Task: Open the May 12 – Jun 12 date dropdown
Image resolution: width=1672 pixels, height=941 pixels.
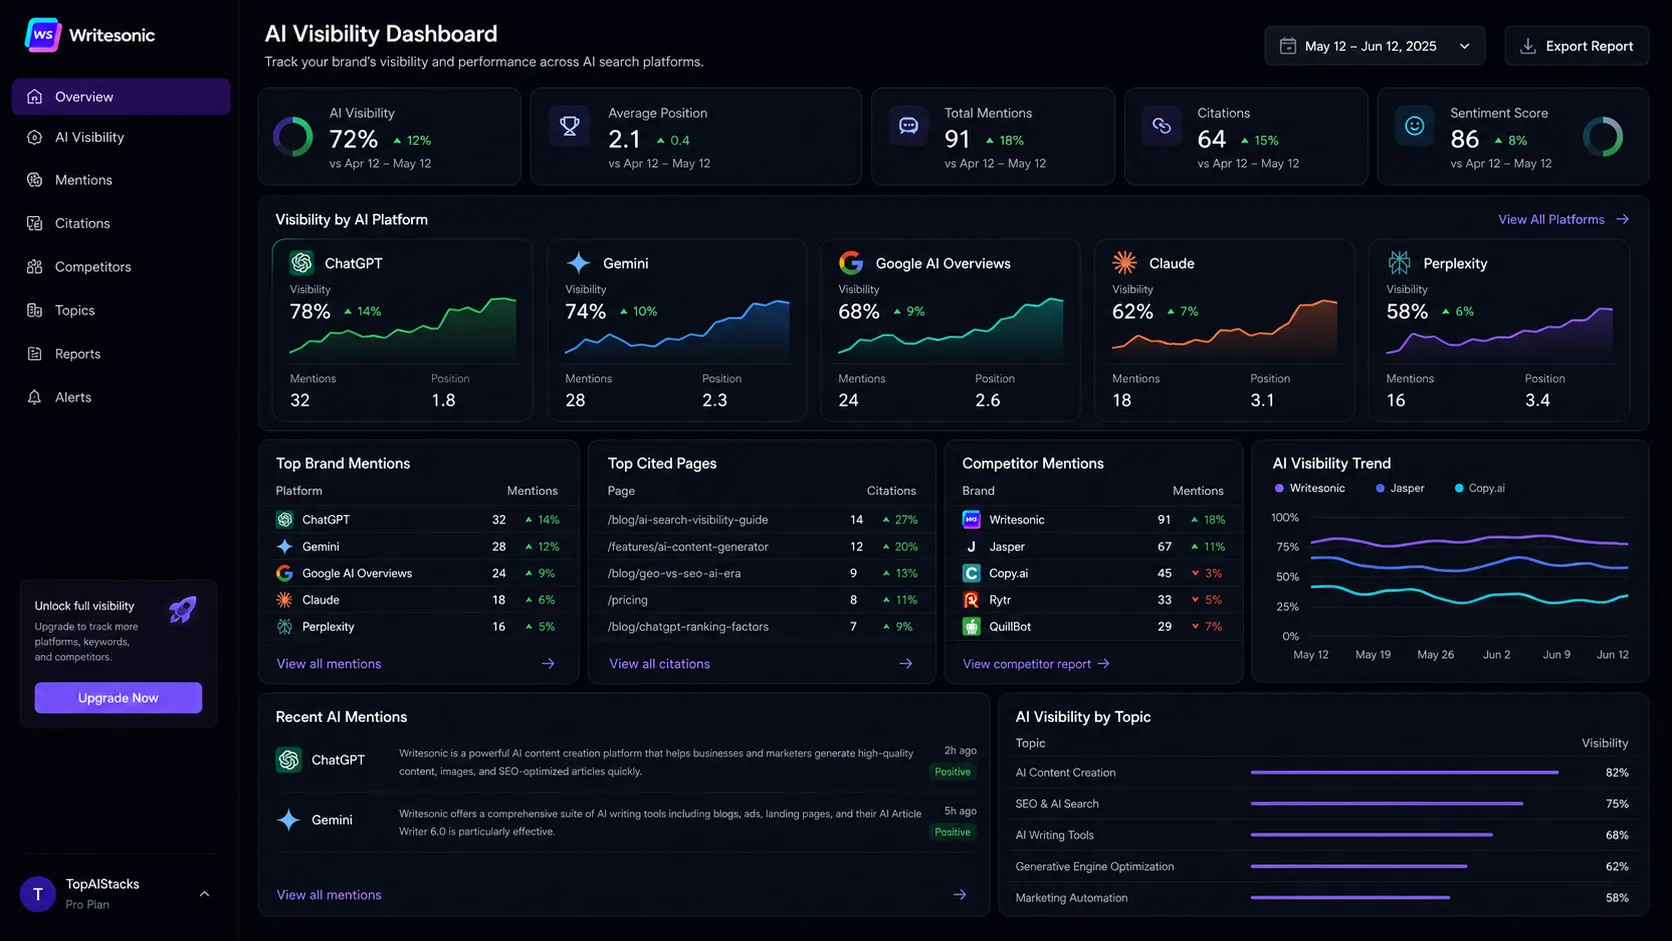Action: click(x=1375, y=46)
